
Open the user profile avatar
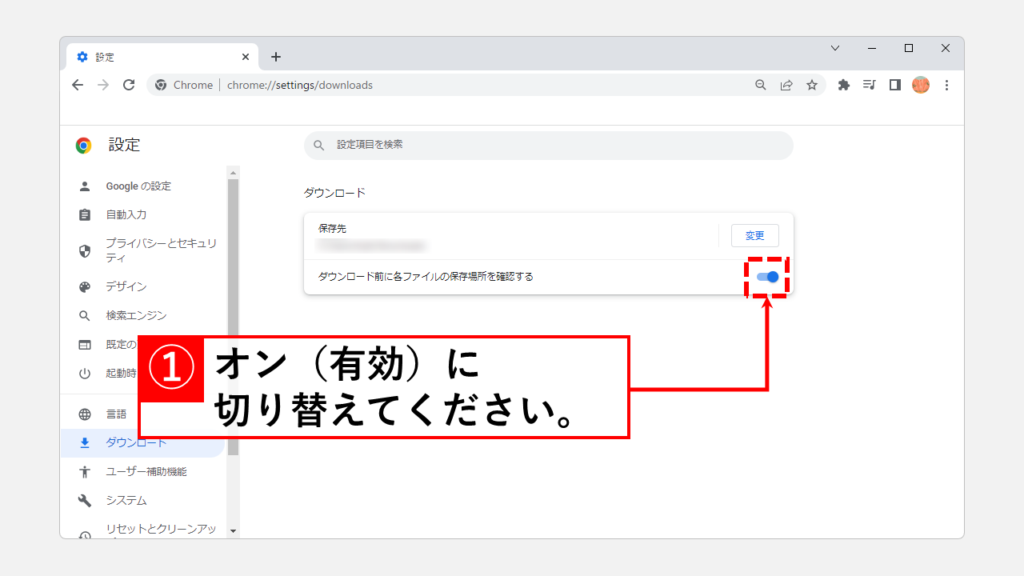coord(921,85)
